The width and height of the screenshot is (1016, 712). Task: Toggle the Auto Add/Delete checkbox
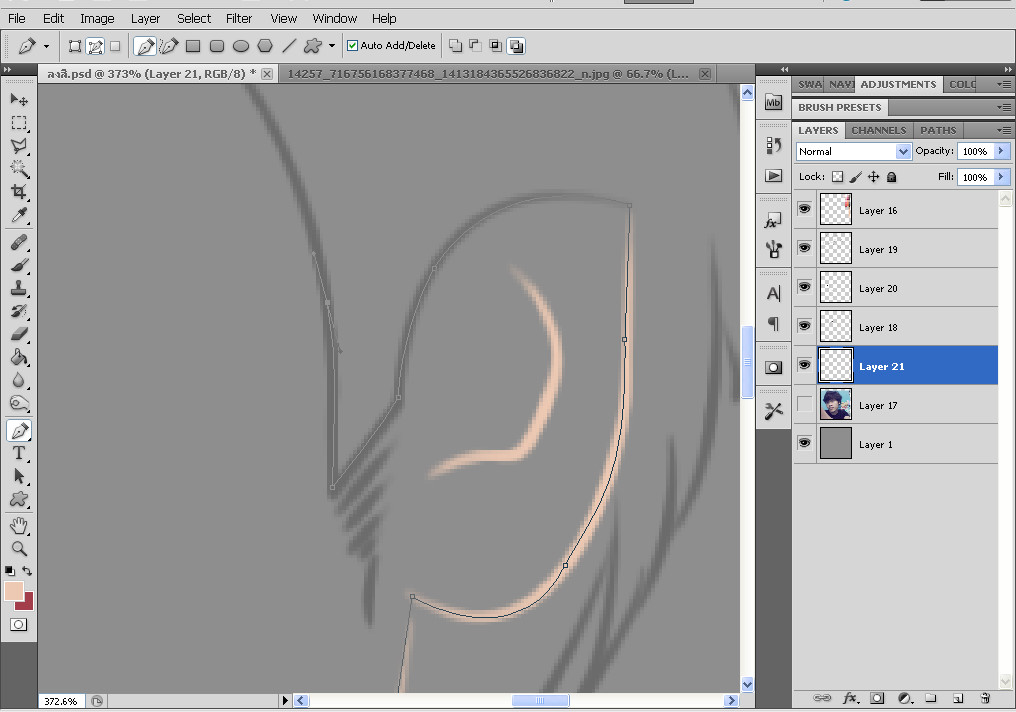pos(352,46)
